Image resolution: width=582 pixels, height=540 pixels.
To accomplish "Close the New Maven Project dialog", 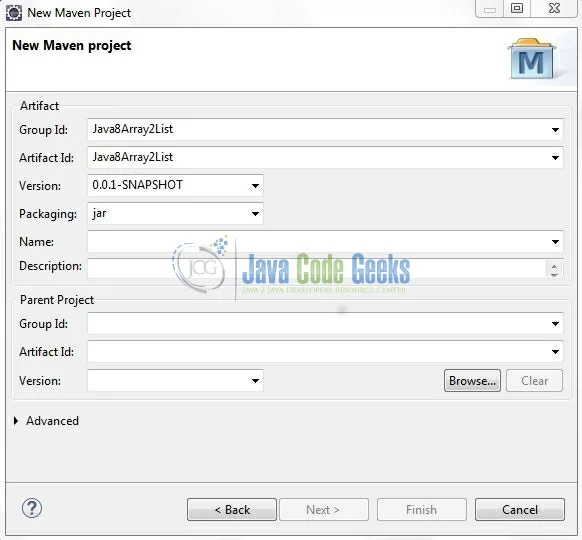I will [x=554, y=8].
